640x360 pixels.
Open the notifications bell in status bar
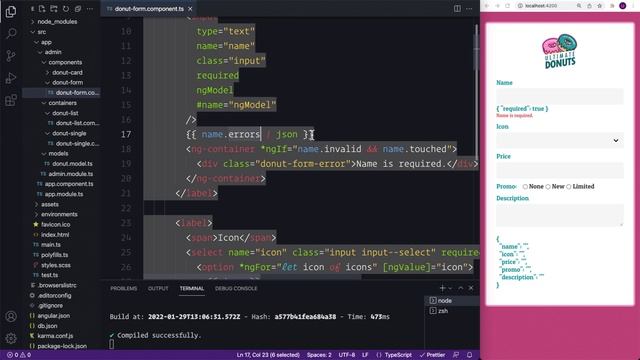tap(469, 355)
